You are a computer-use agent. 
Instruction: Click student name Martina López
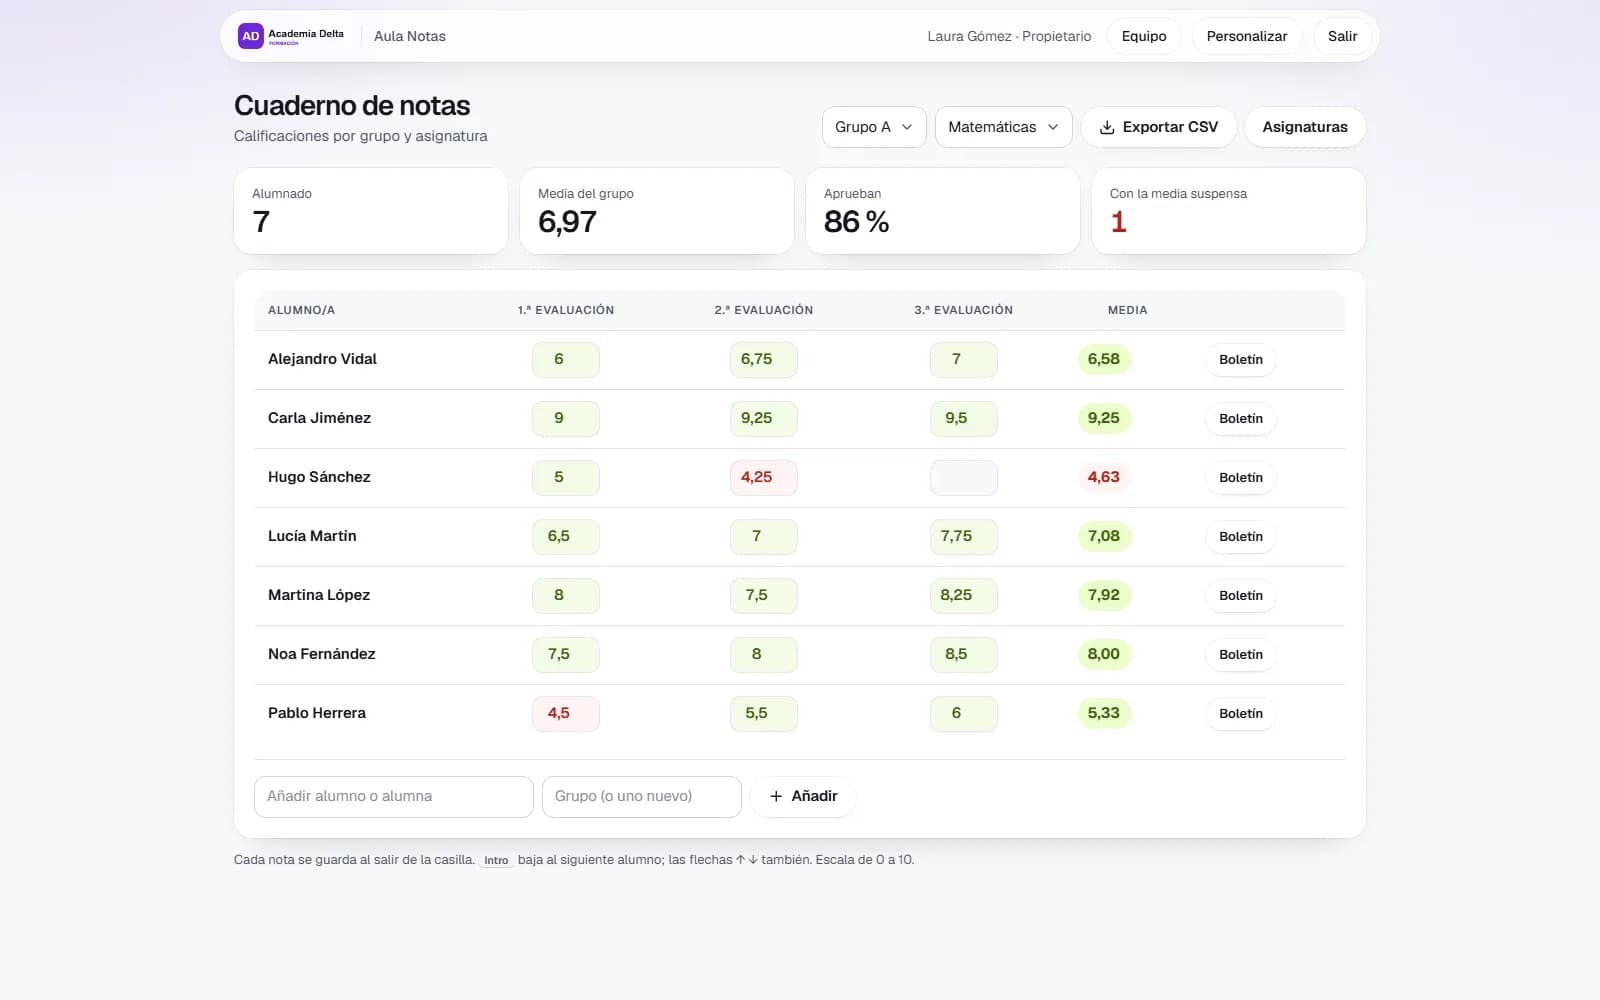coord(319,595)
